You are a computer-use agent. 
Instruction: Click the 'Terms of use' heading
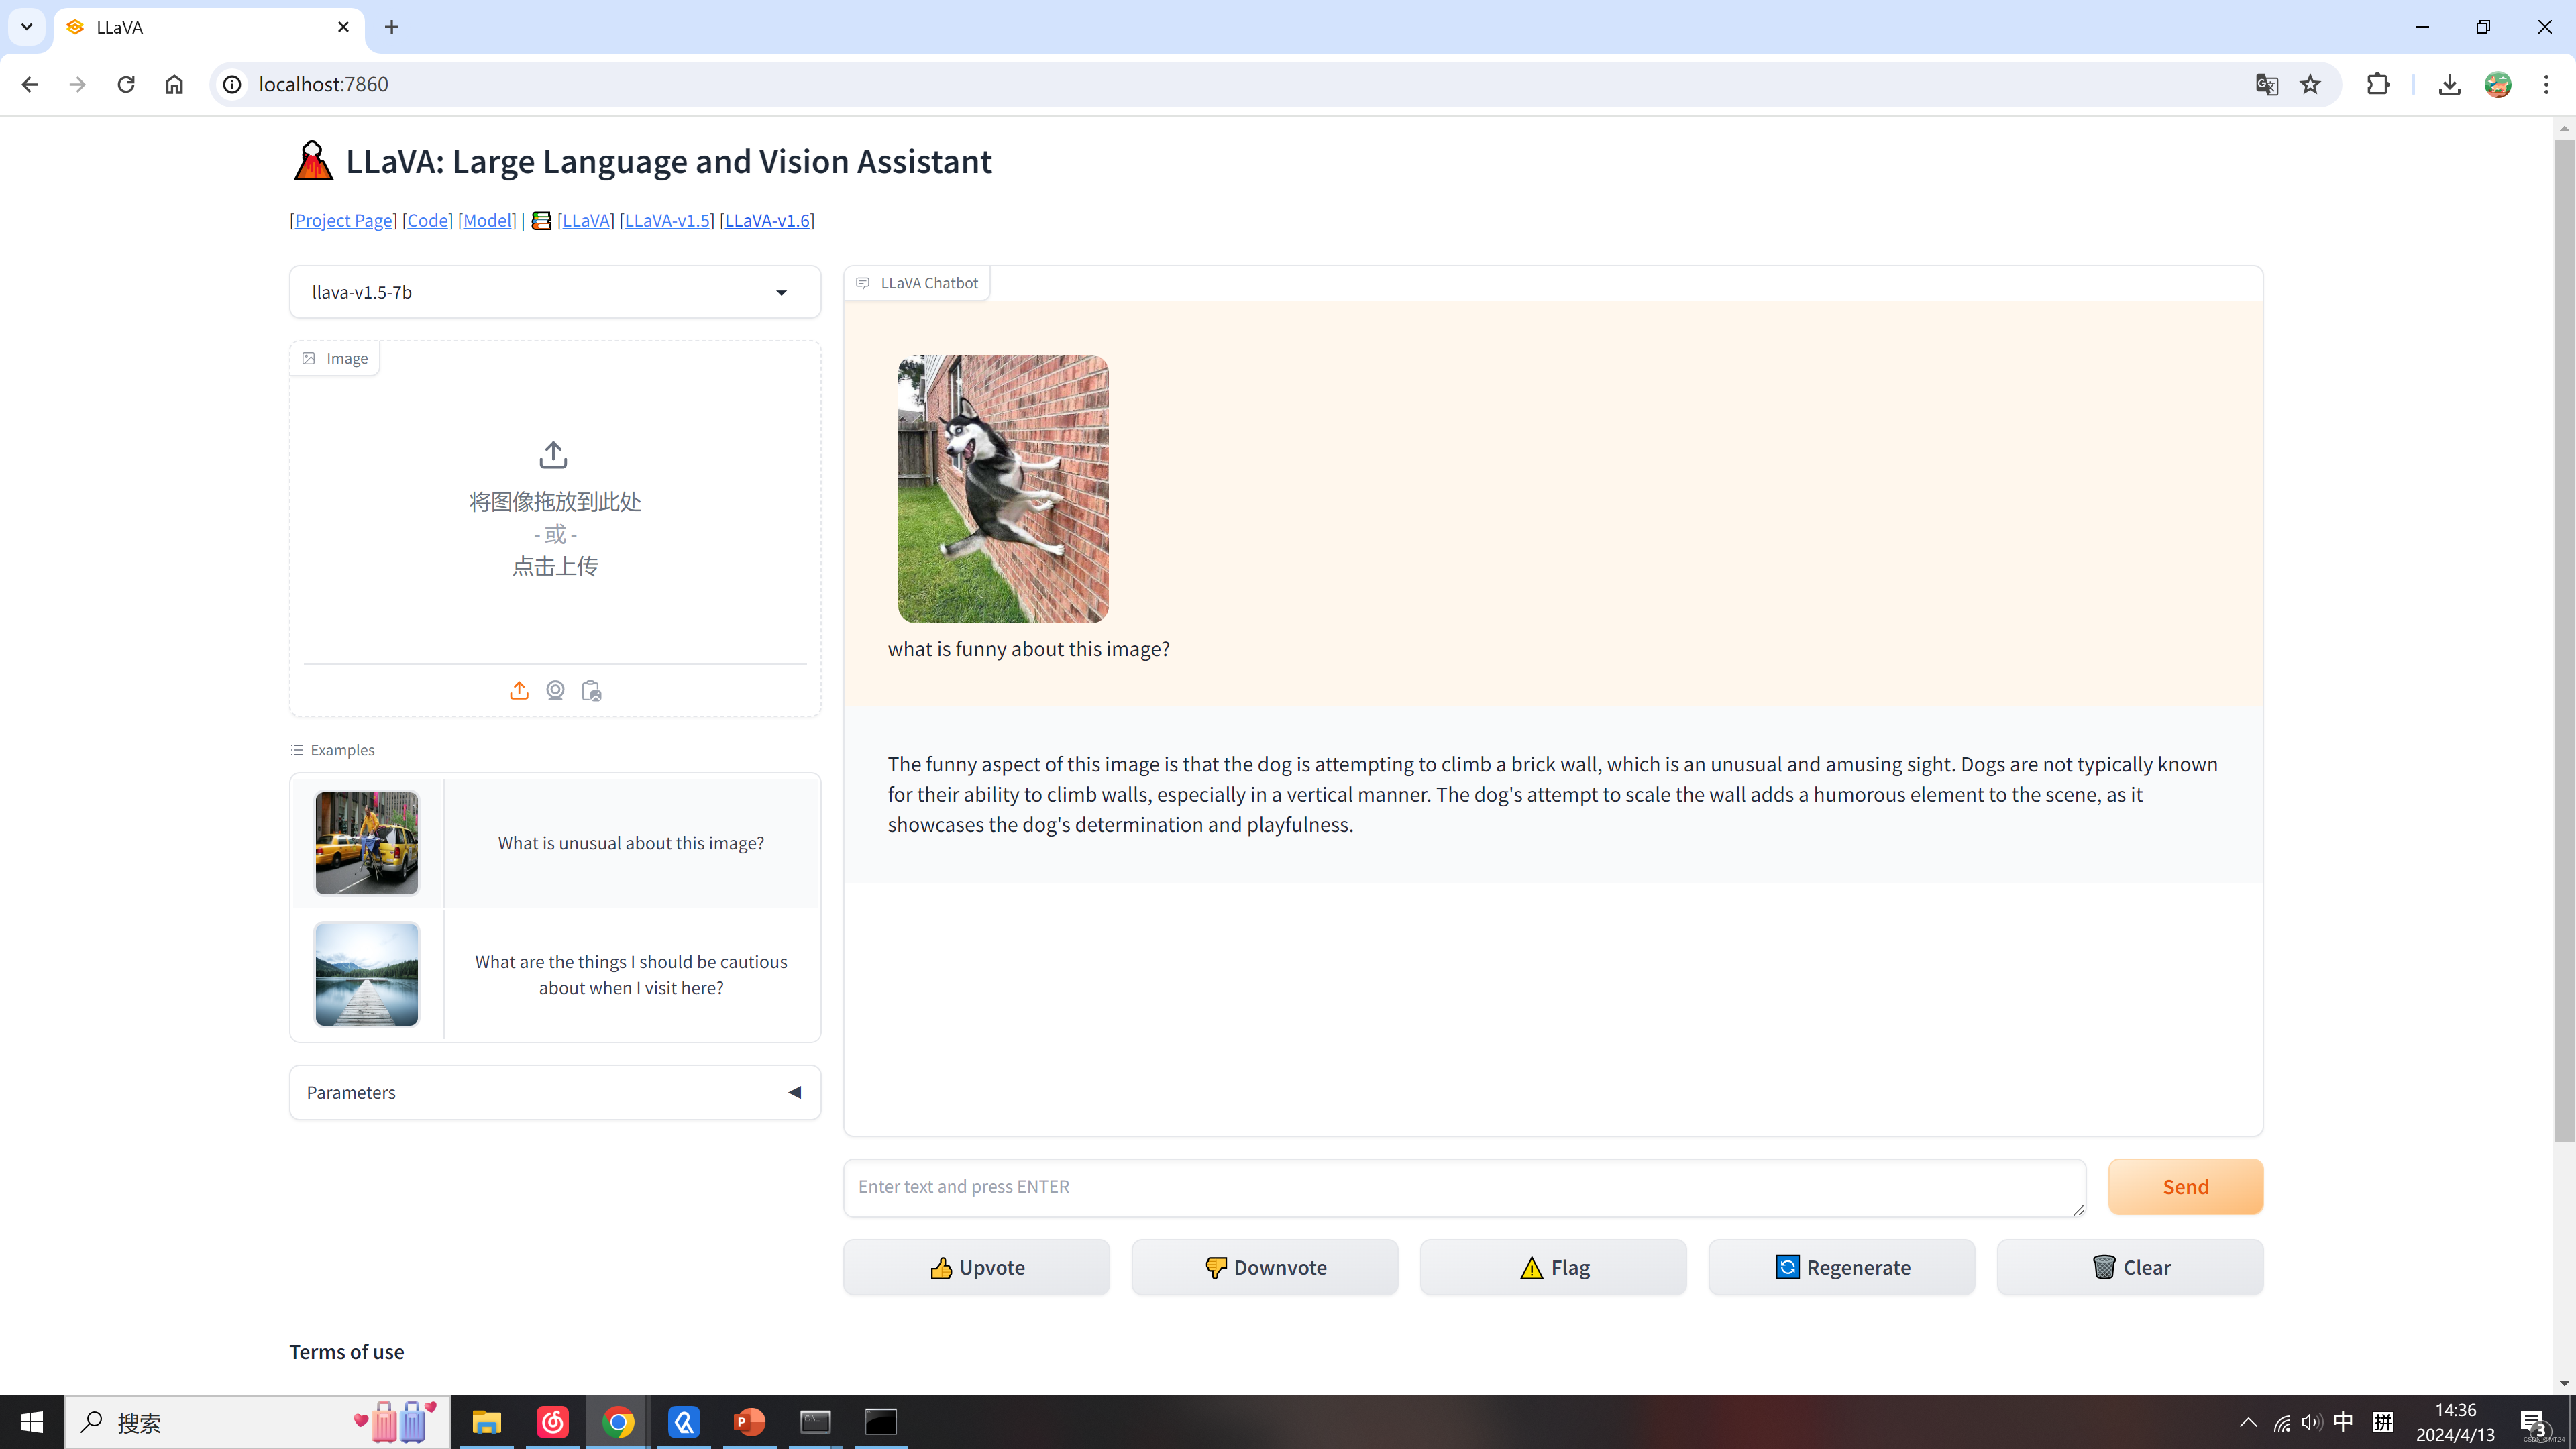click(347, 1352)
